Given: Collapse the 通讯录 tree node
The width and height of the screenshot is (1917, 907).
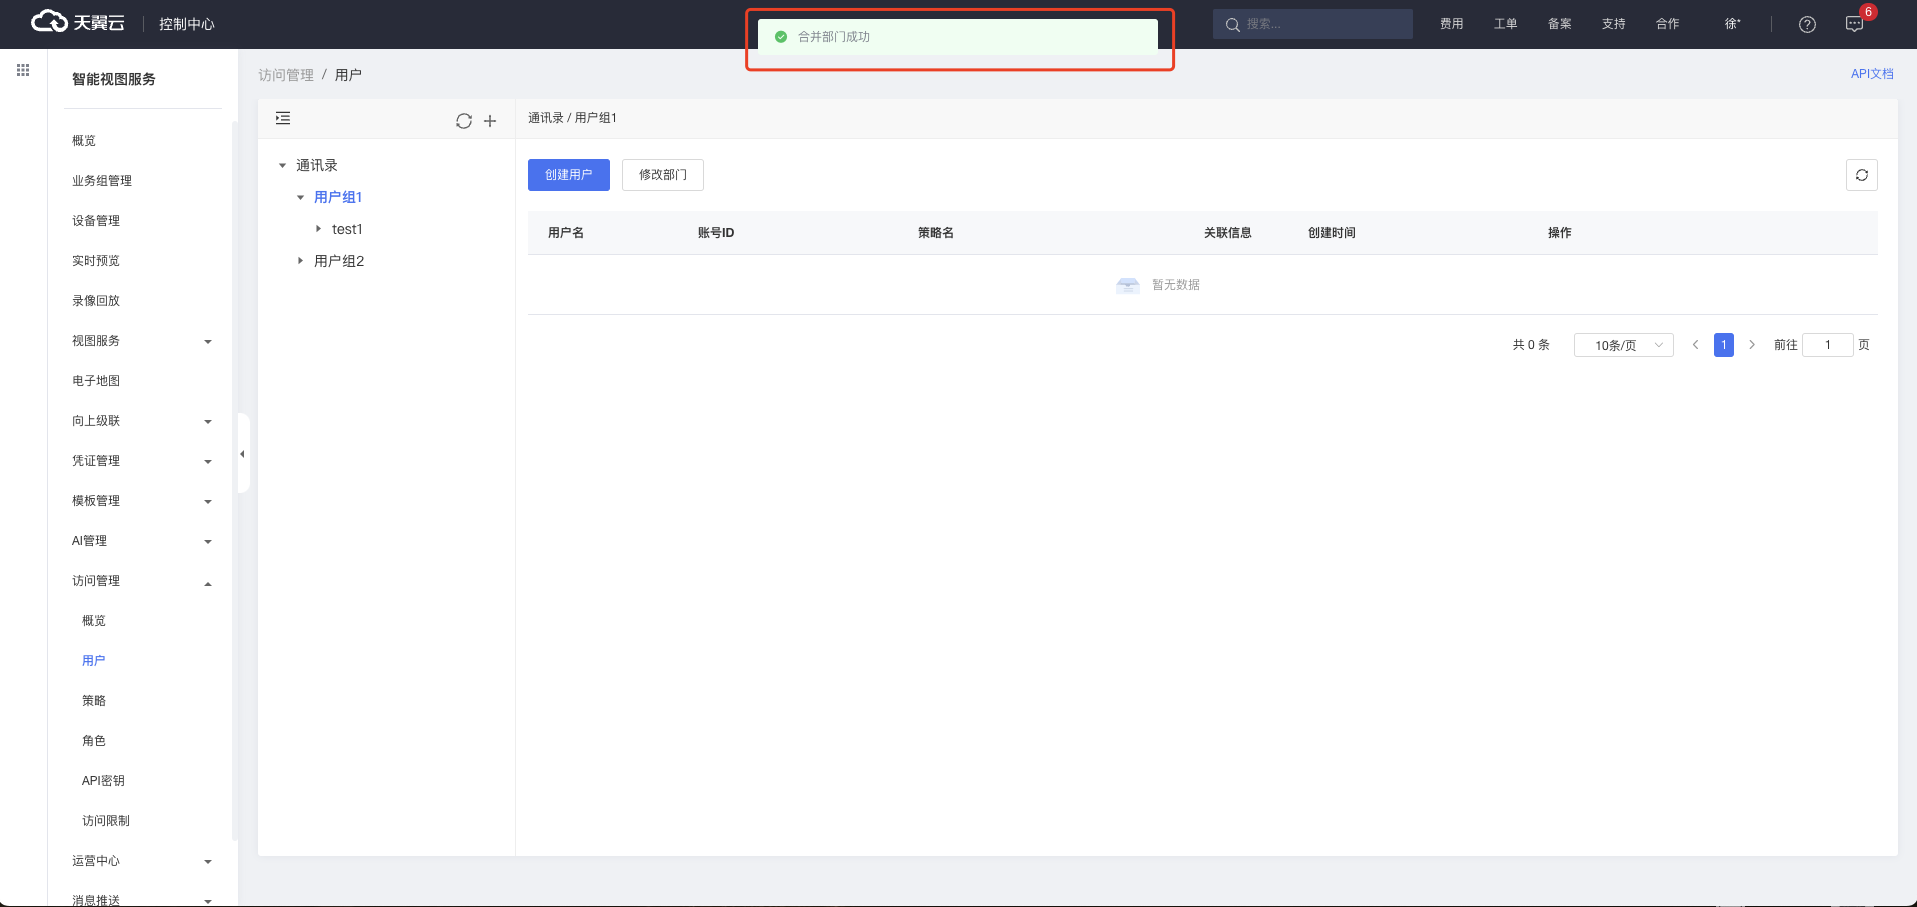Looking at the screenshot, I should coord(283,166).
